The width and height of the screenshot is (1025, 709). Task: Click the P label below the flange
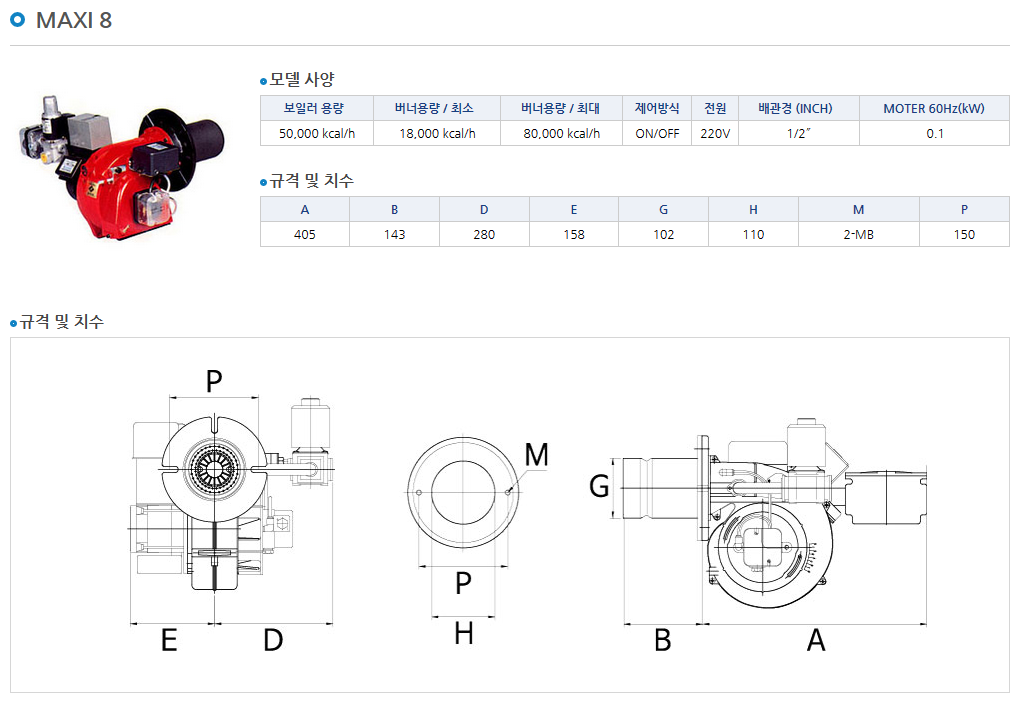463,583
